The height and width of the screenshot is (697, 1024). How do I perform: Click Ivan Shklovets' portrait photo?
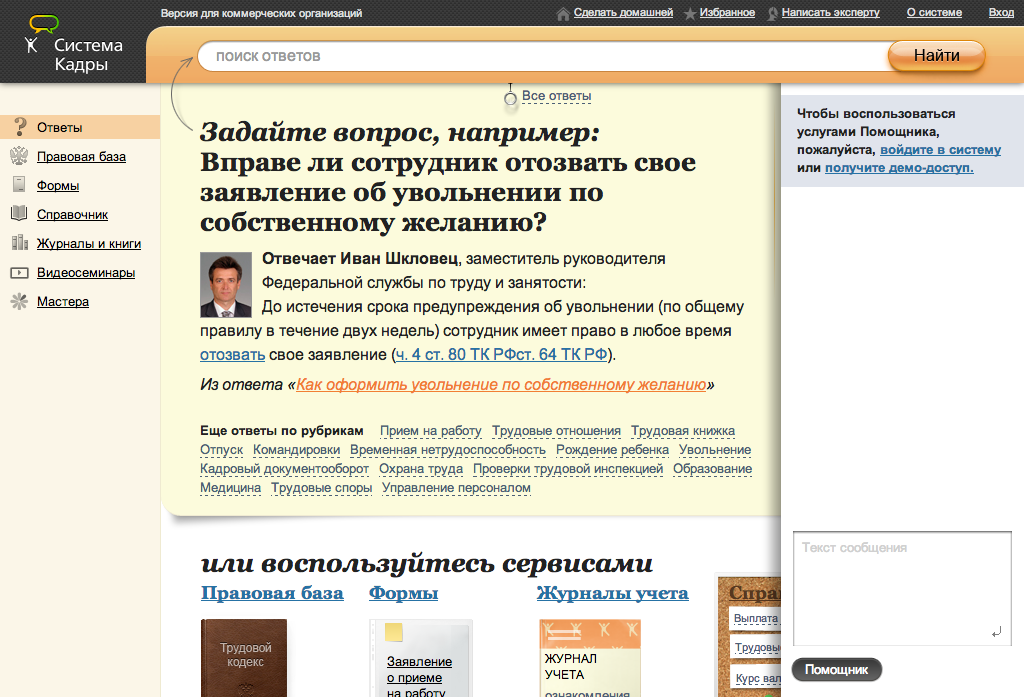click(226, 285)
